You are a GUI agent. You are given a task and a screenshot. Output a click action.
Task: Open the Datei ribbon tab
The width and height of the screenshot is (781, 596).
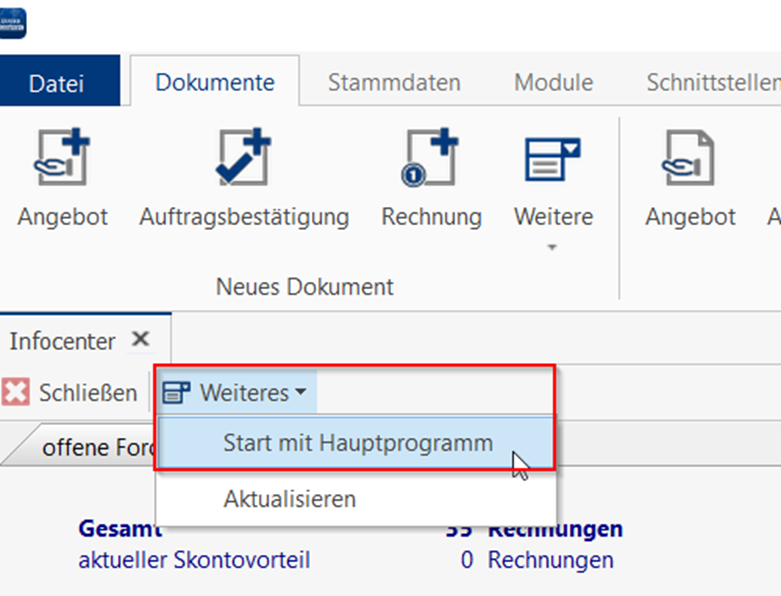[x=57, y=83]
